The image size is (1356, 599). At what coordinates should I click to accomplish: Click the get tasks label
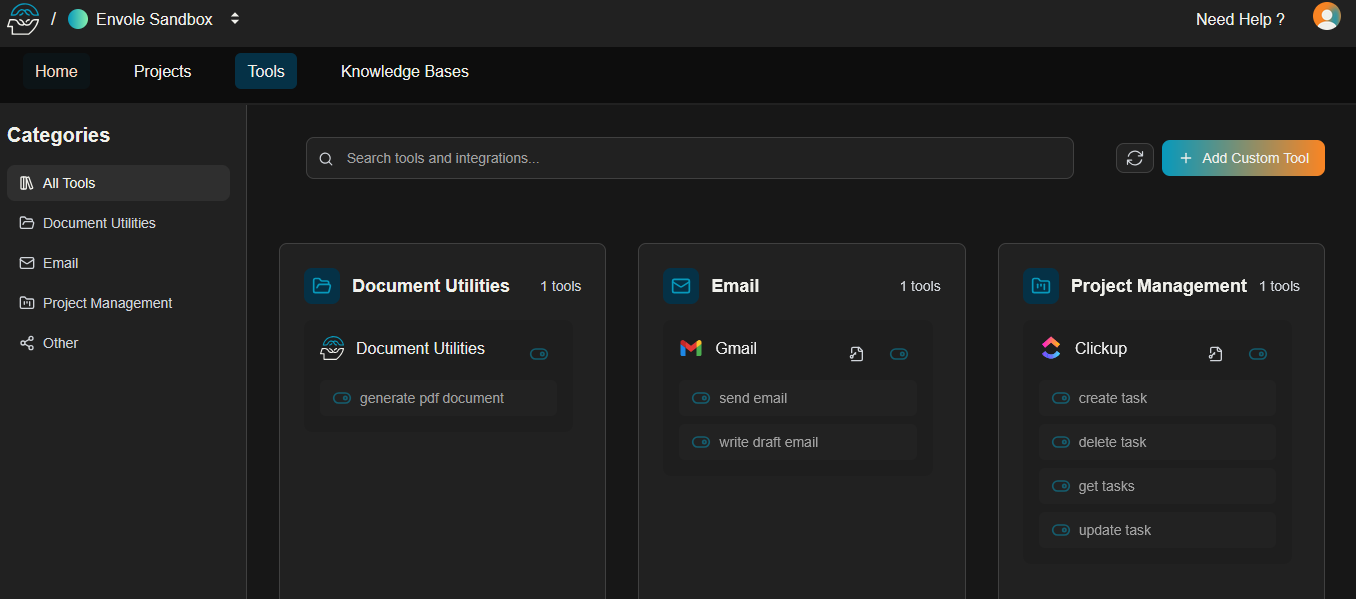[x=1107, y=486]
